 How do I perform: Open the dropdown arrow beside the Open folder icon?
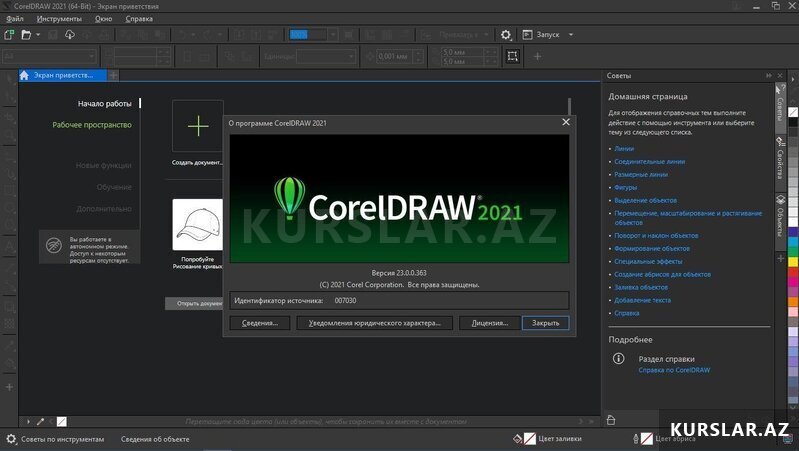(x=38, y=35)
